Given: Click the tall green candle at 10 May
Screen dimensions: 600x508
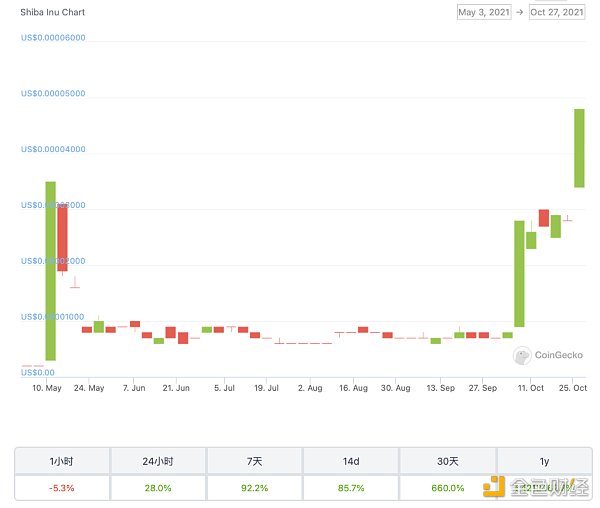Looking at the screenshot, I should (x=50, y=270).
